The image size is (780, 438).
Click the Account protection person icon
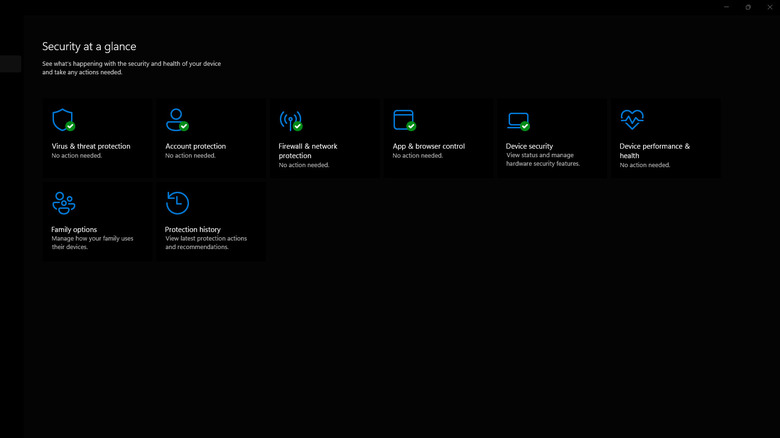click(x=177, y=121)
